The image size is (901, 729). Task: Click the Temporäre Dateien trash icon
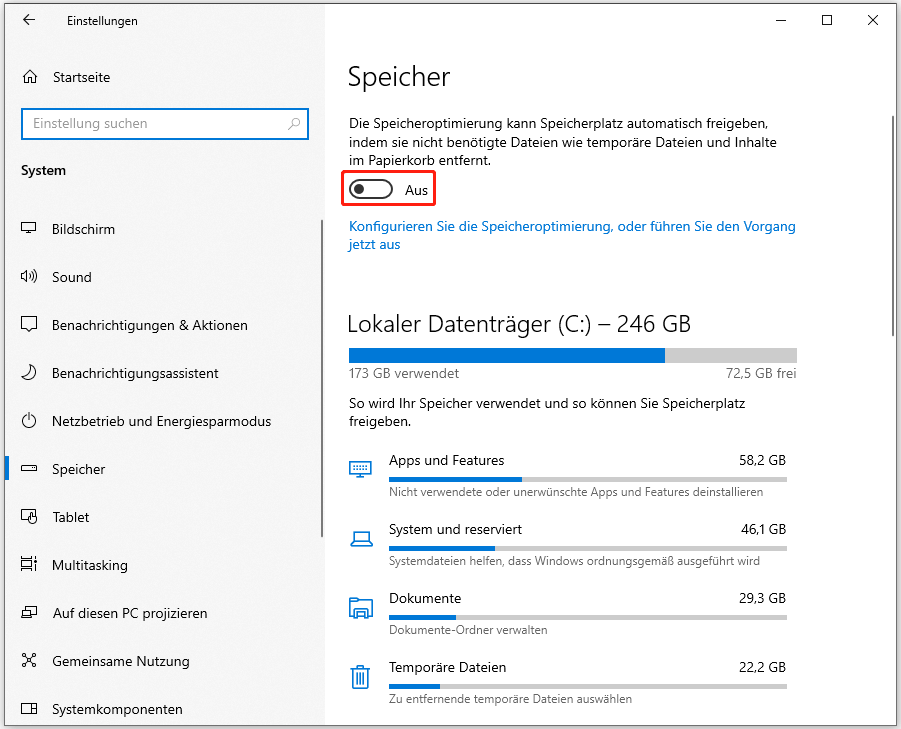point(360,677)
